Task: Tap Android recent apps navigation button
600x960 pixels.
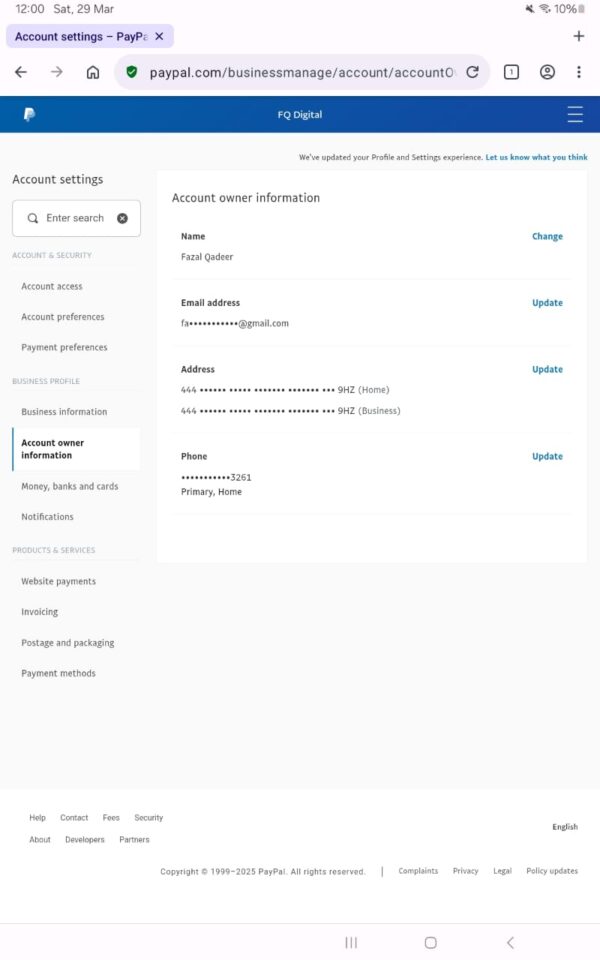Action: [351, 943]
